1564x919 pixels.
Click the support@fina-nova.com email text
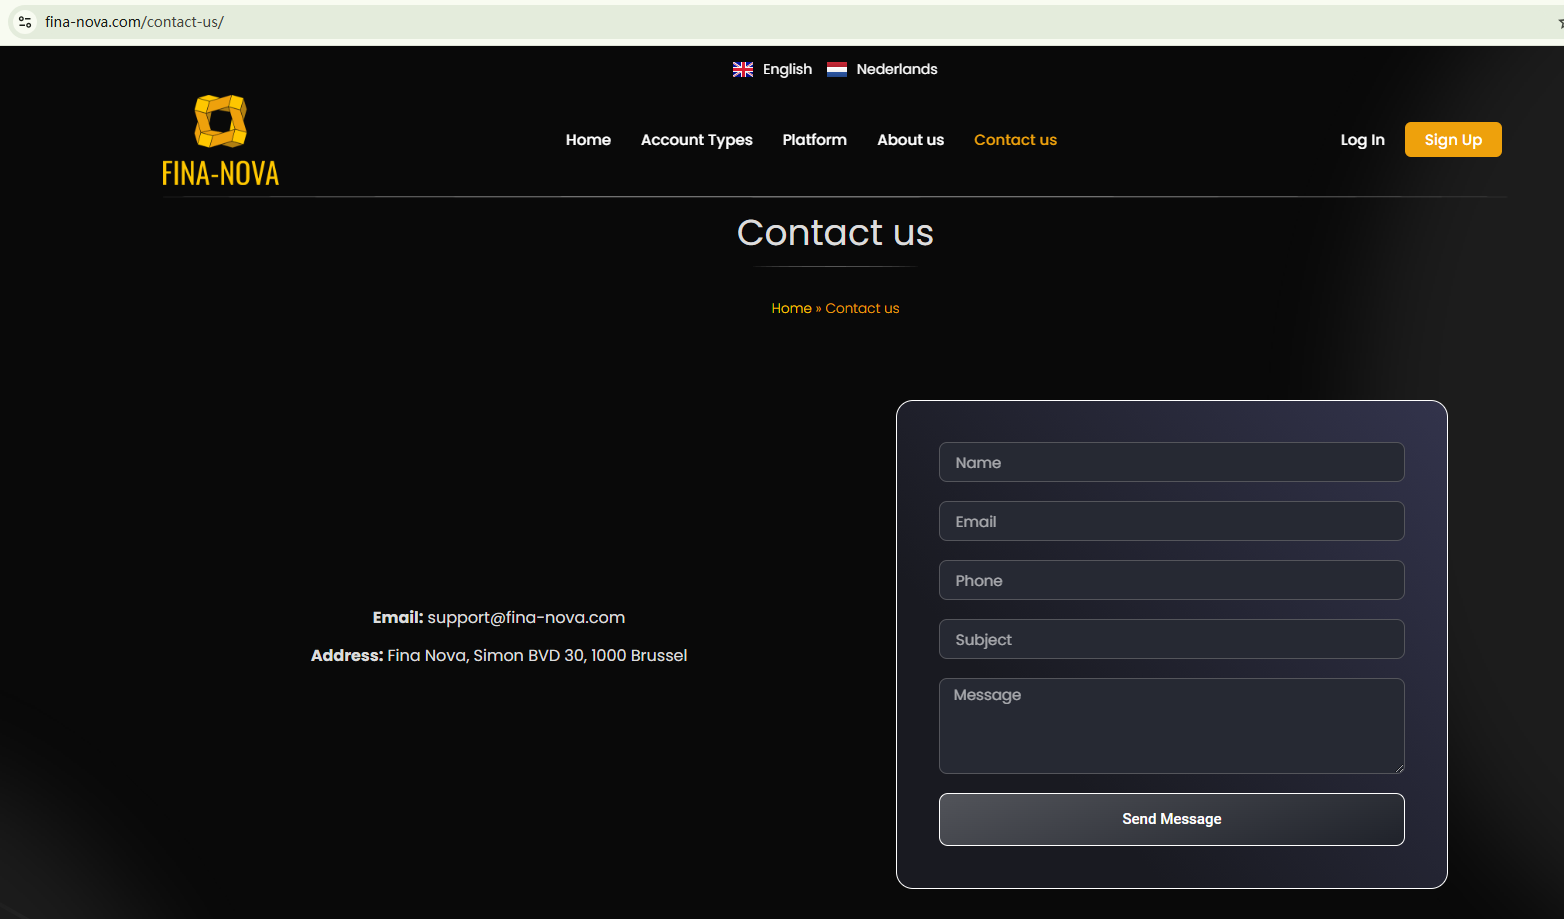[x=526, y=618]
